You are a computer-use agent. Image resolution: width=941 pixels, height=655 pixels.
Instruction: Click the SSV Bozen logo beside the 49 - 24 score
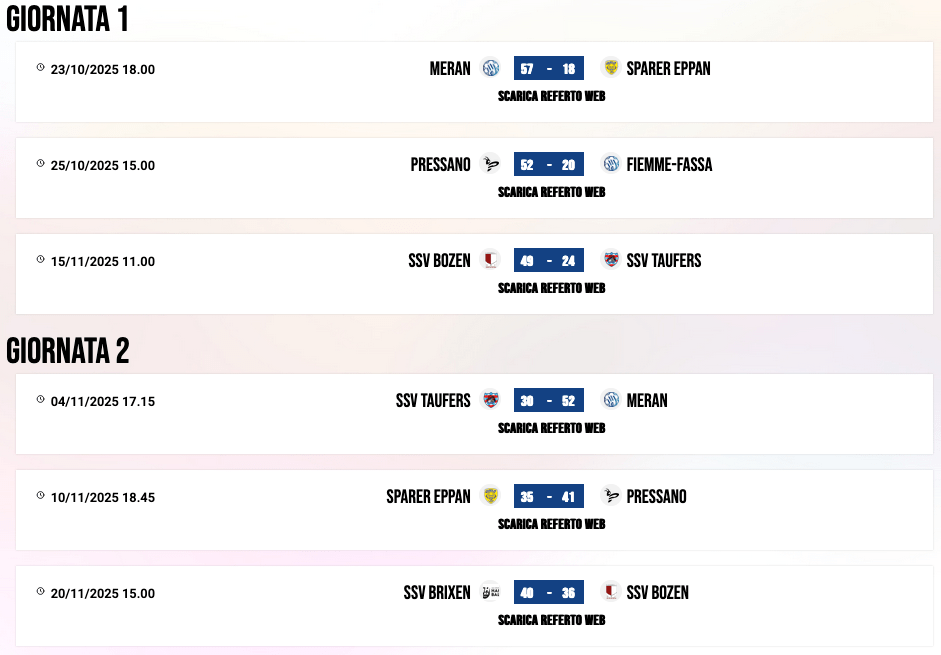point(490,260)
